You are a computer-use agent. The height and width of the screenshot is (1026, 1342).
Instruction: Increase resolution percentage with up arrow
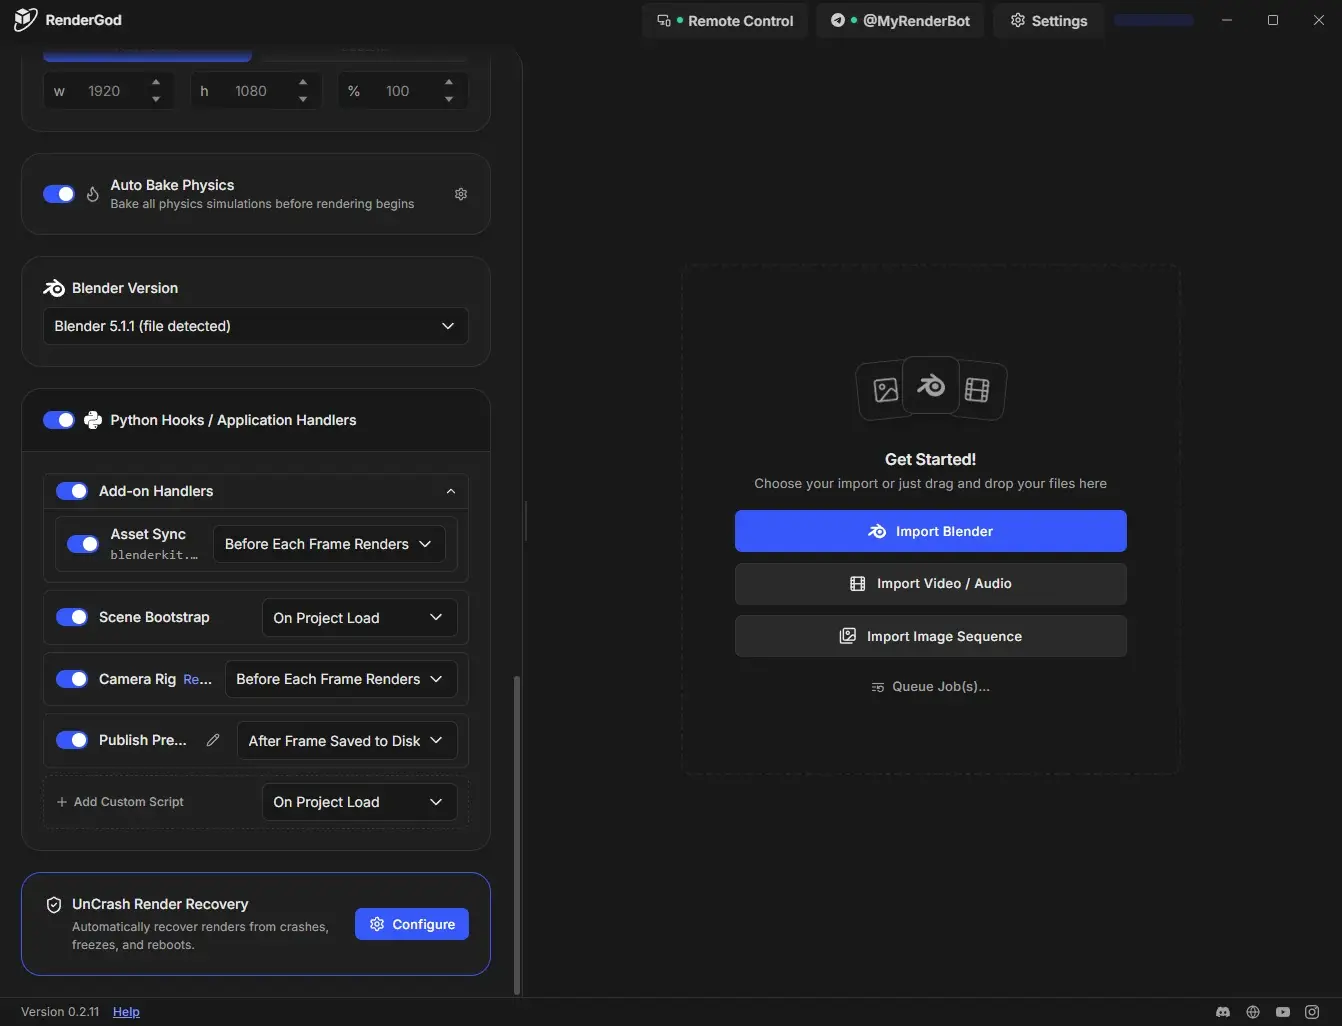(449, 83)
